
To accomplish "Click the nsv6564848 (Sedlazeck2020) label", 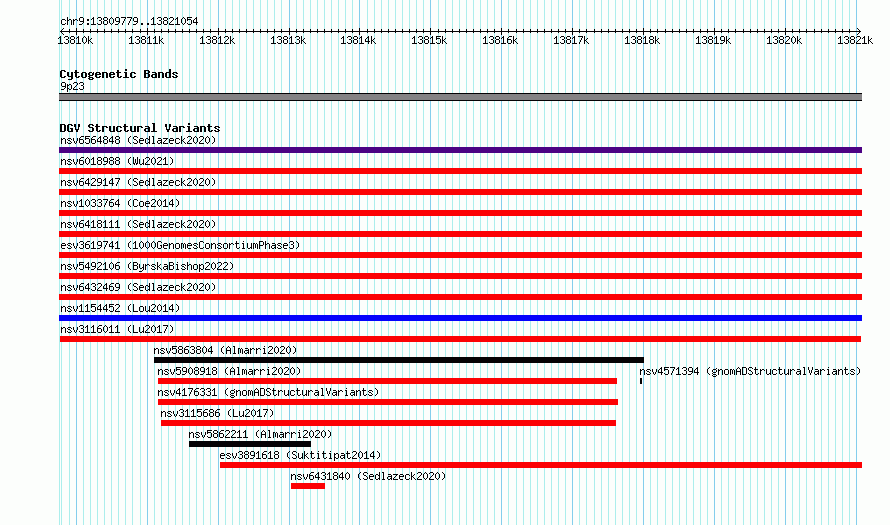I will pyautogui.click(x=138, y=140).
